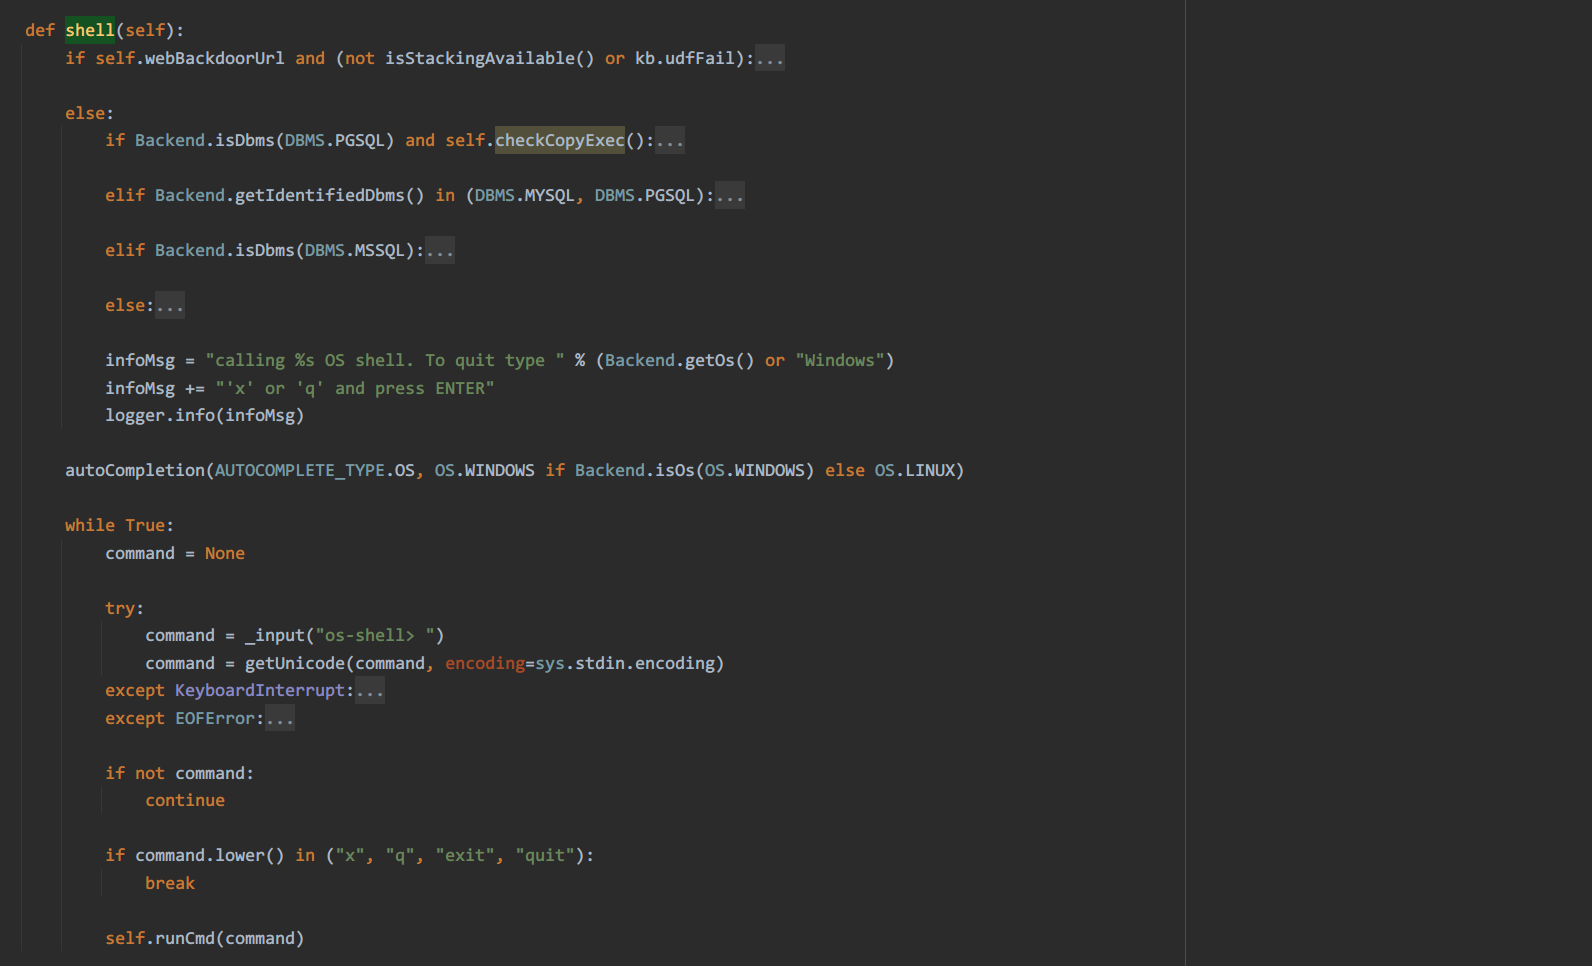1592x966 pixels.
Task: Click the "exit" string in the tuple
Action: 465,855
